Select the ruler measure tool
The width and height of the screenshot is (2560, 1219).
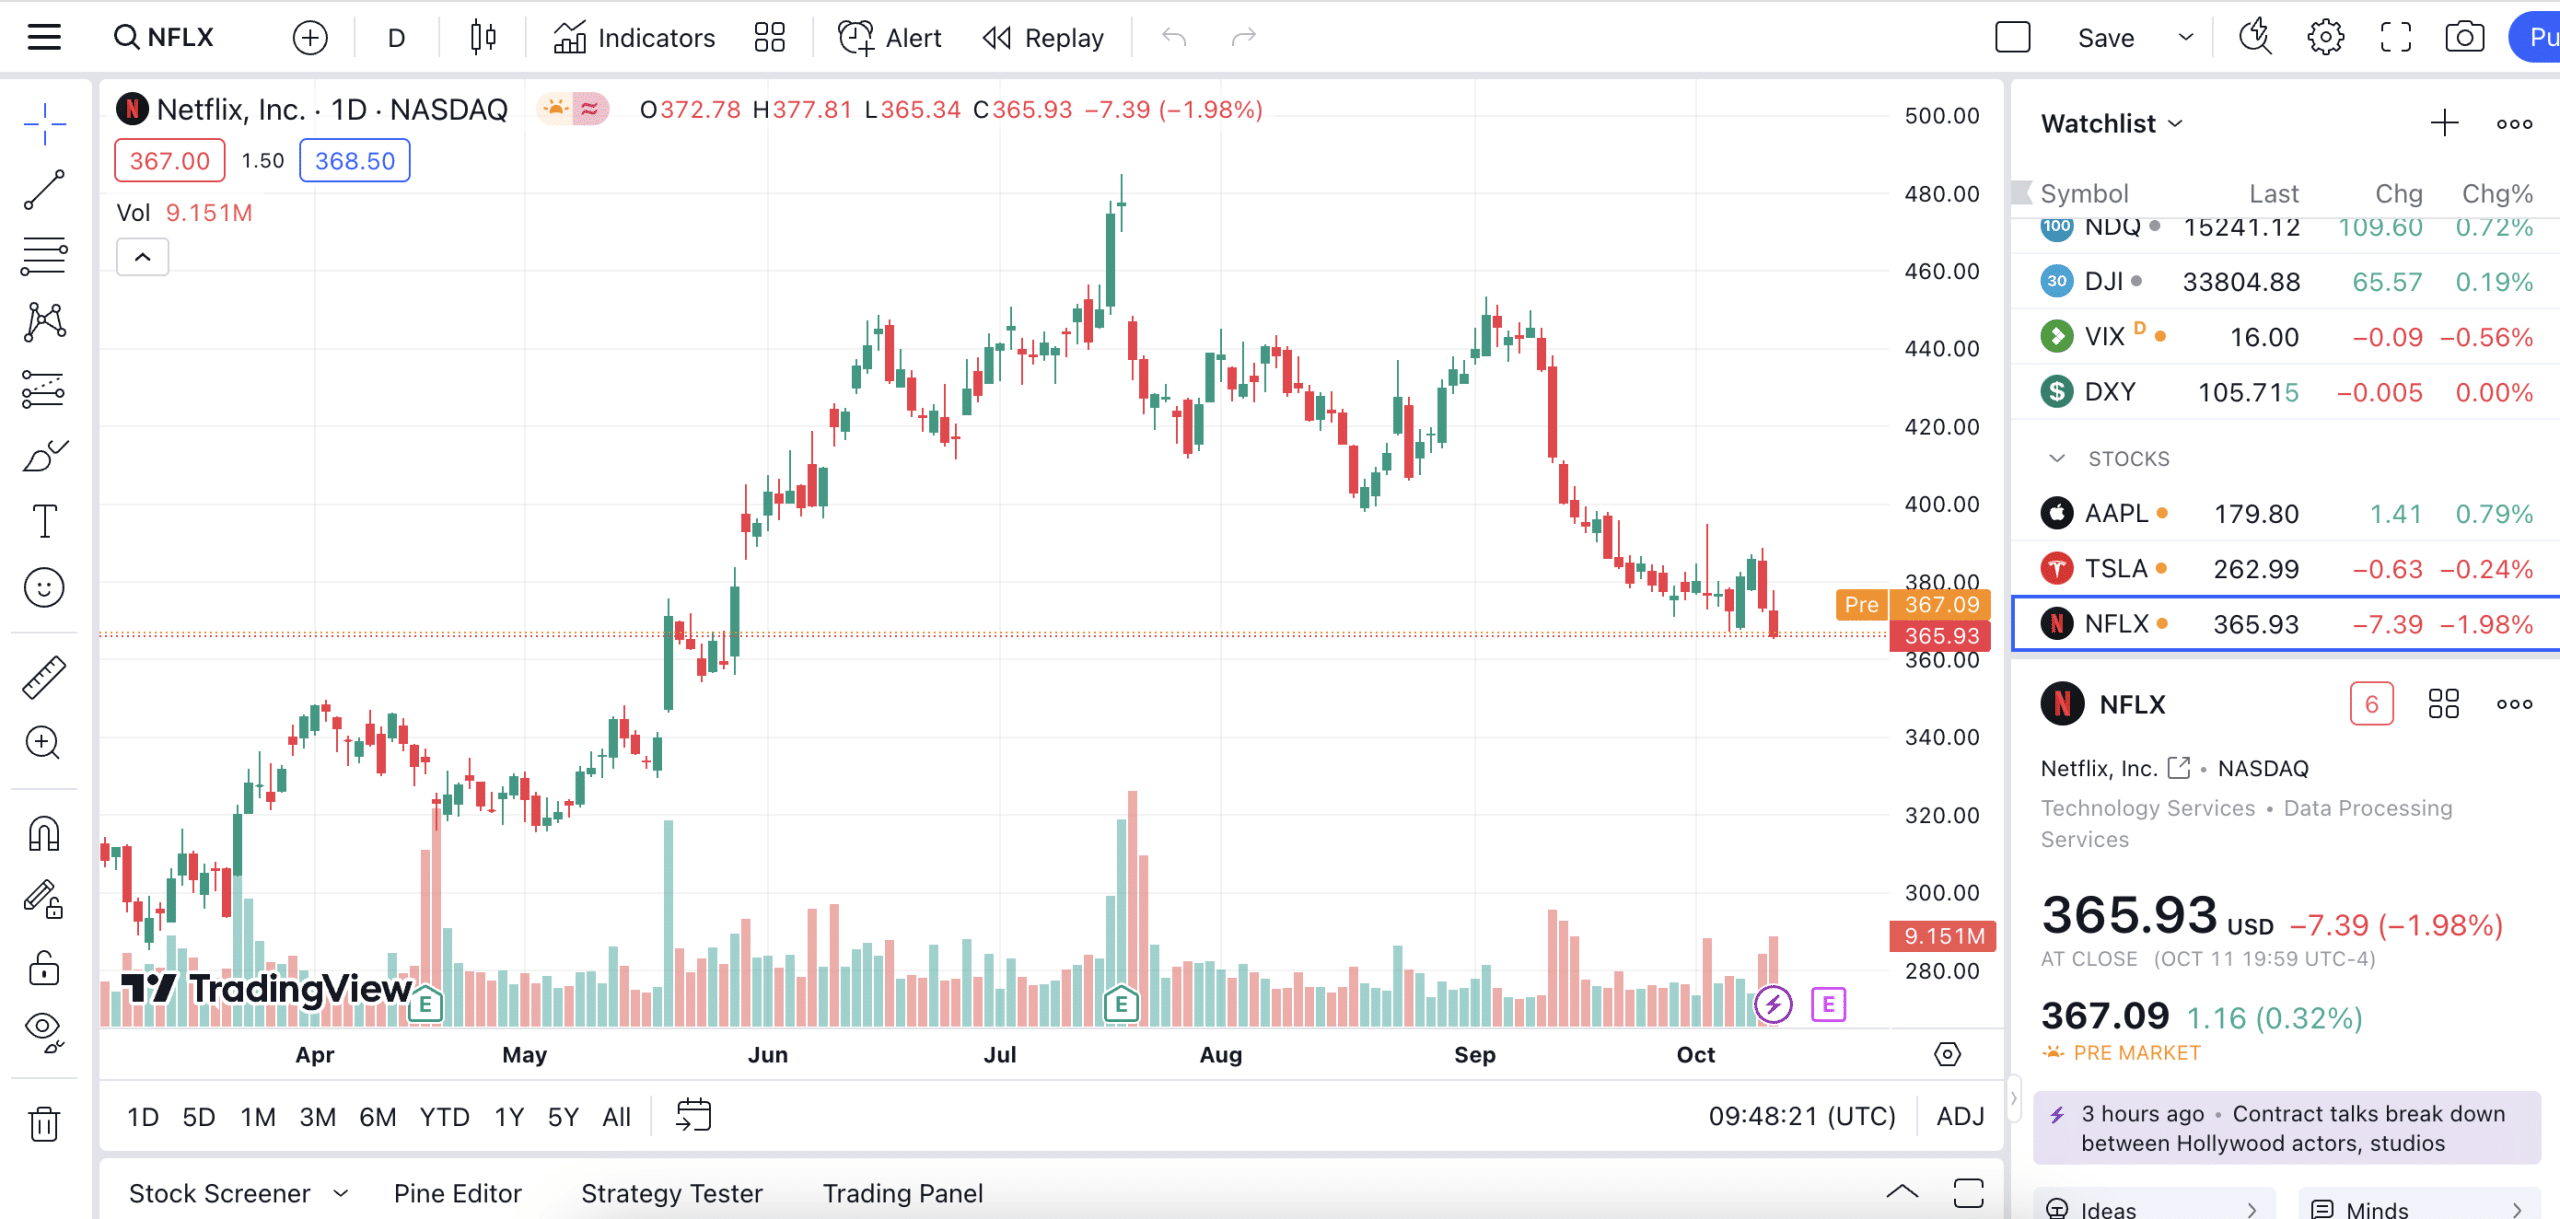coord(44,677)
